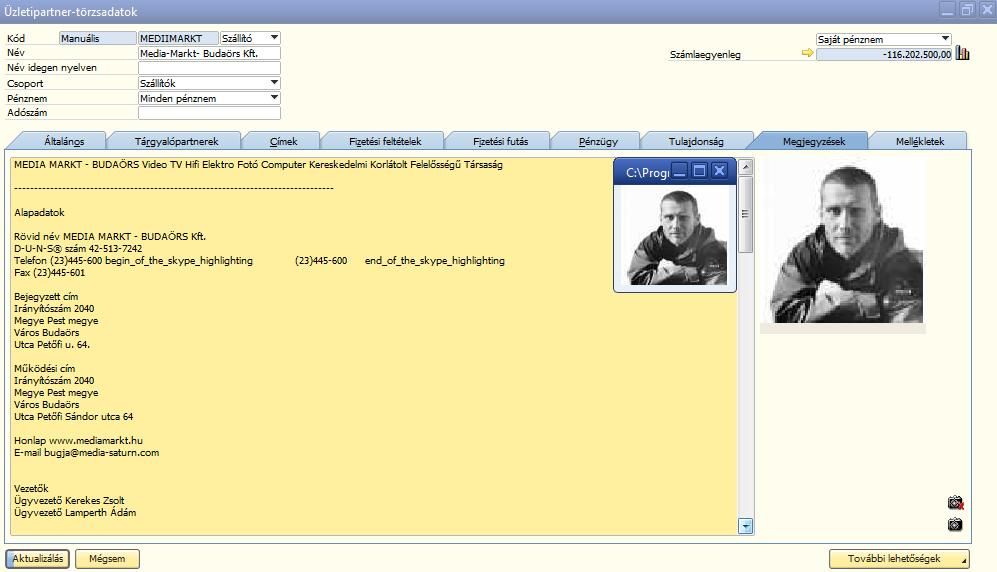Click the account balance chart icon
Screen dimensions: 997x572
click(x=963, y=54)
